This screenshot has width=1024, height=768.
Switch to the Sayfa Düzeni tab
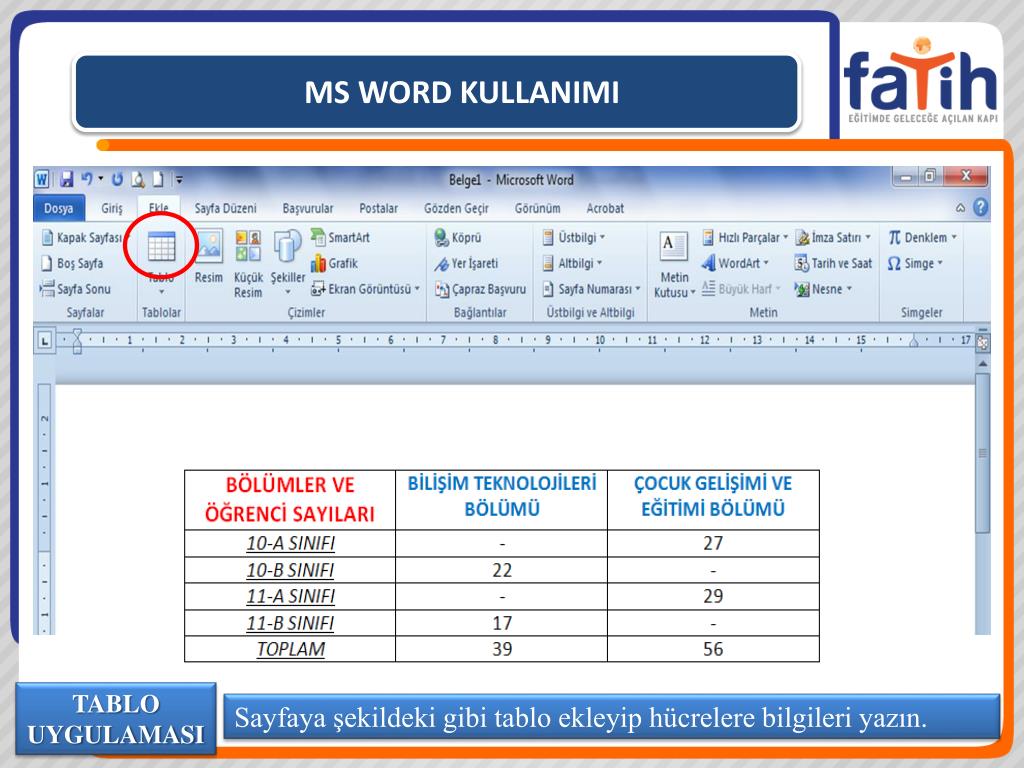click(225, 208)
